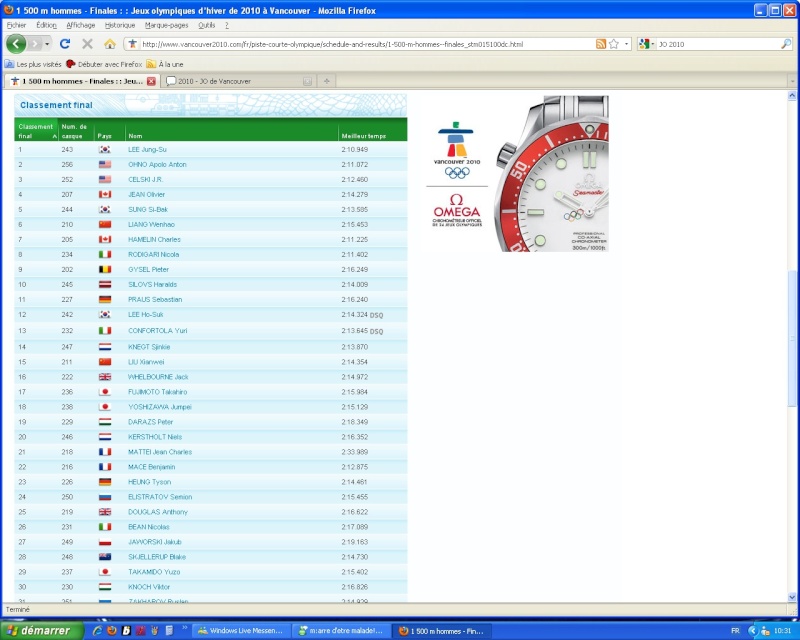
Task: Click the Internet Explorer quick launch icon
Action: coord(97,631)
